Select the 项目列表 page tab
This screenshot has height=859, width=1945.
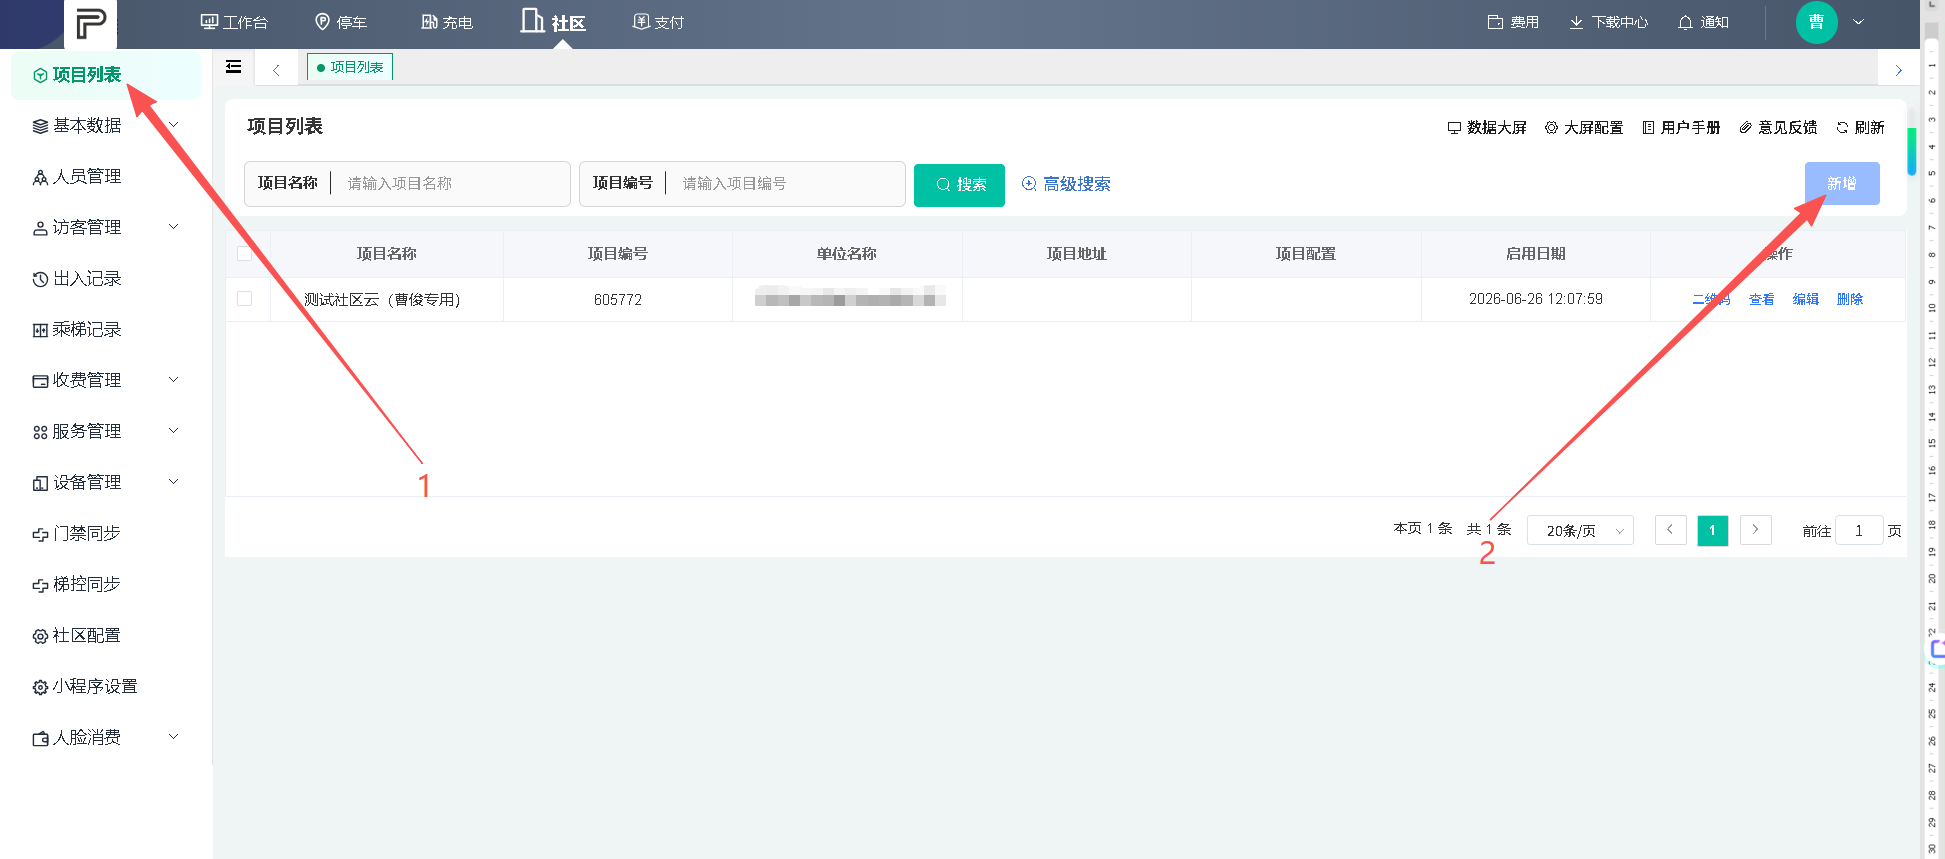[350, 67]
